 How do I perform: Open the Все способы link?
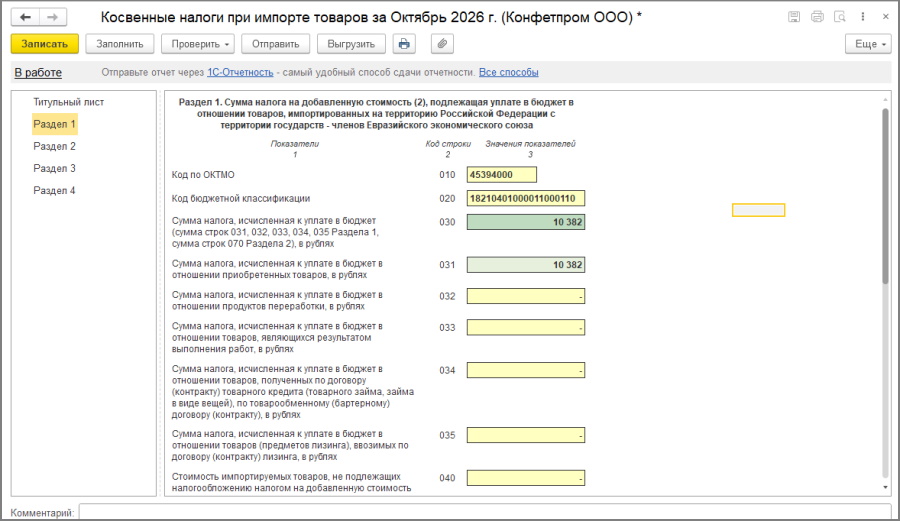click(509, 72)
